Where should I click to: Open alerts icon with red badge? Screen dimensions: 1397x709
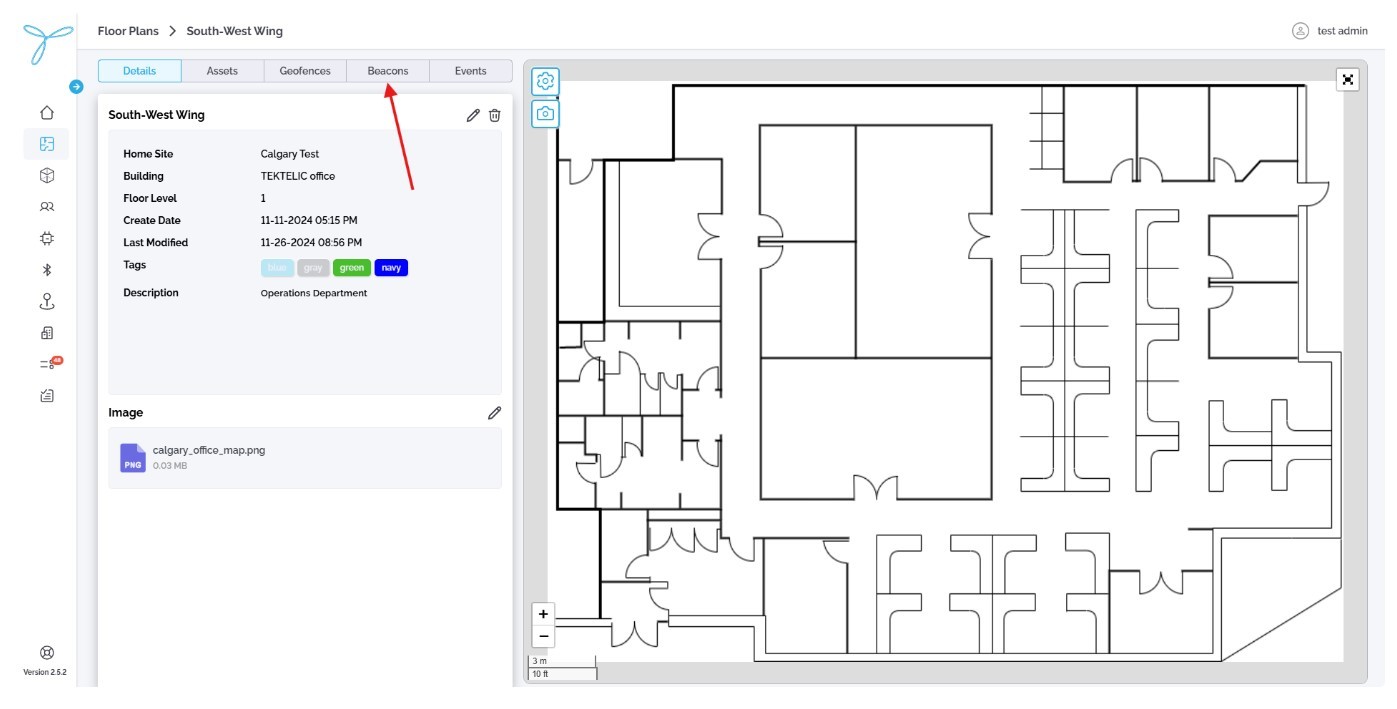point(47,364)
